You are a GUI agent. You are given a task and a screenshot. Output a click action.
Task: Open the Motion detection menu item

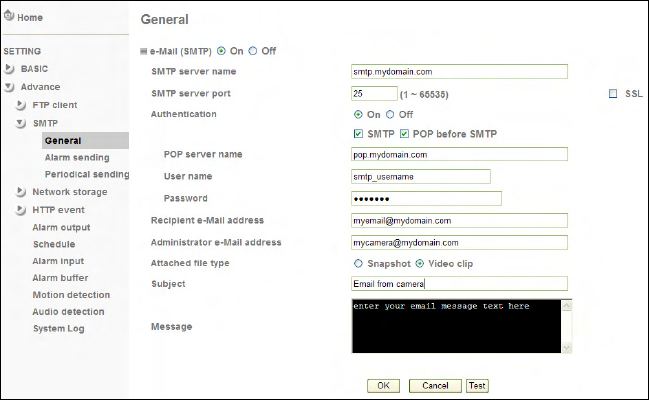72,295
